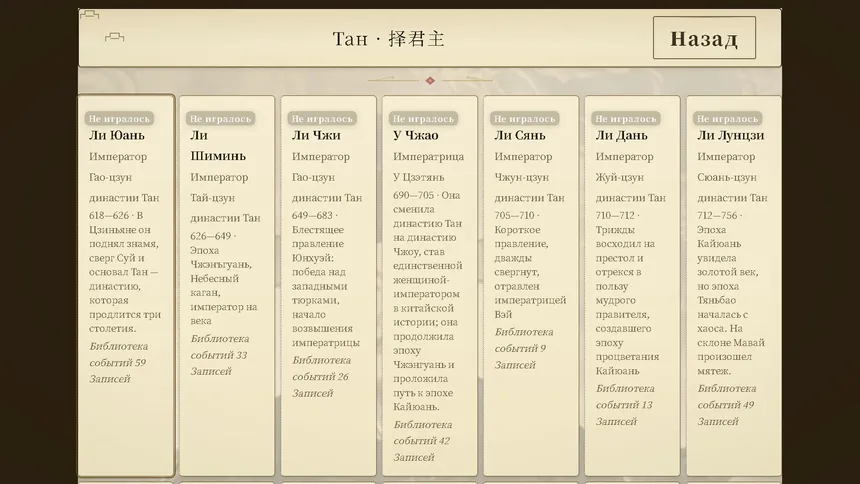This screenshot has width=860, height=484.
Task: Choose the Ли Дань name heading
Action: click(621, 135)
